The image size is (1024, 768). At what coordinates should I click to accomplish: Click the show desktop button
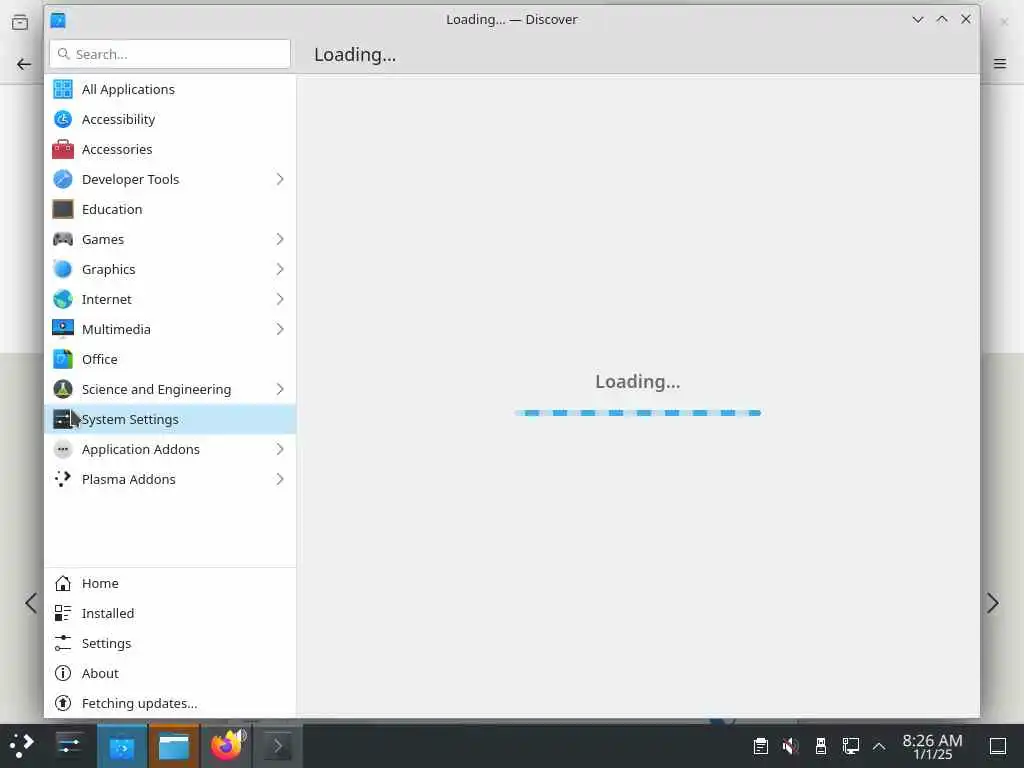coord(998,746)
